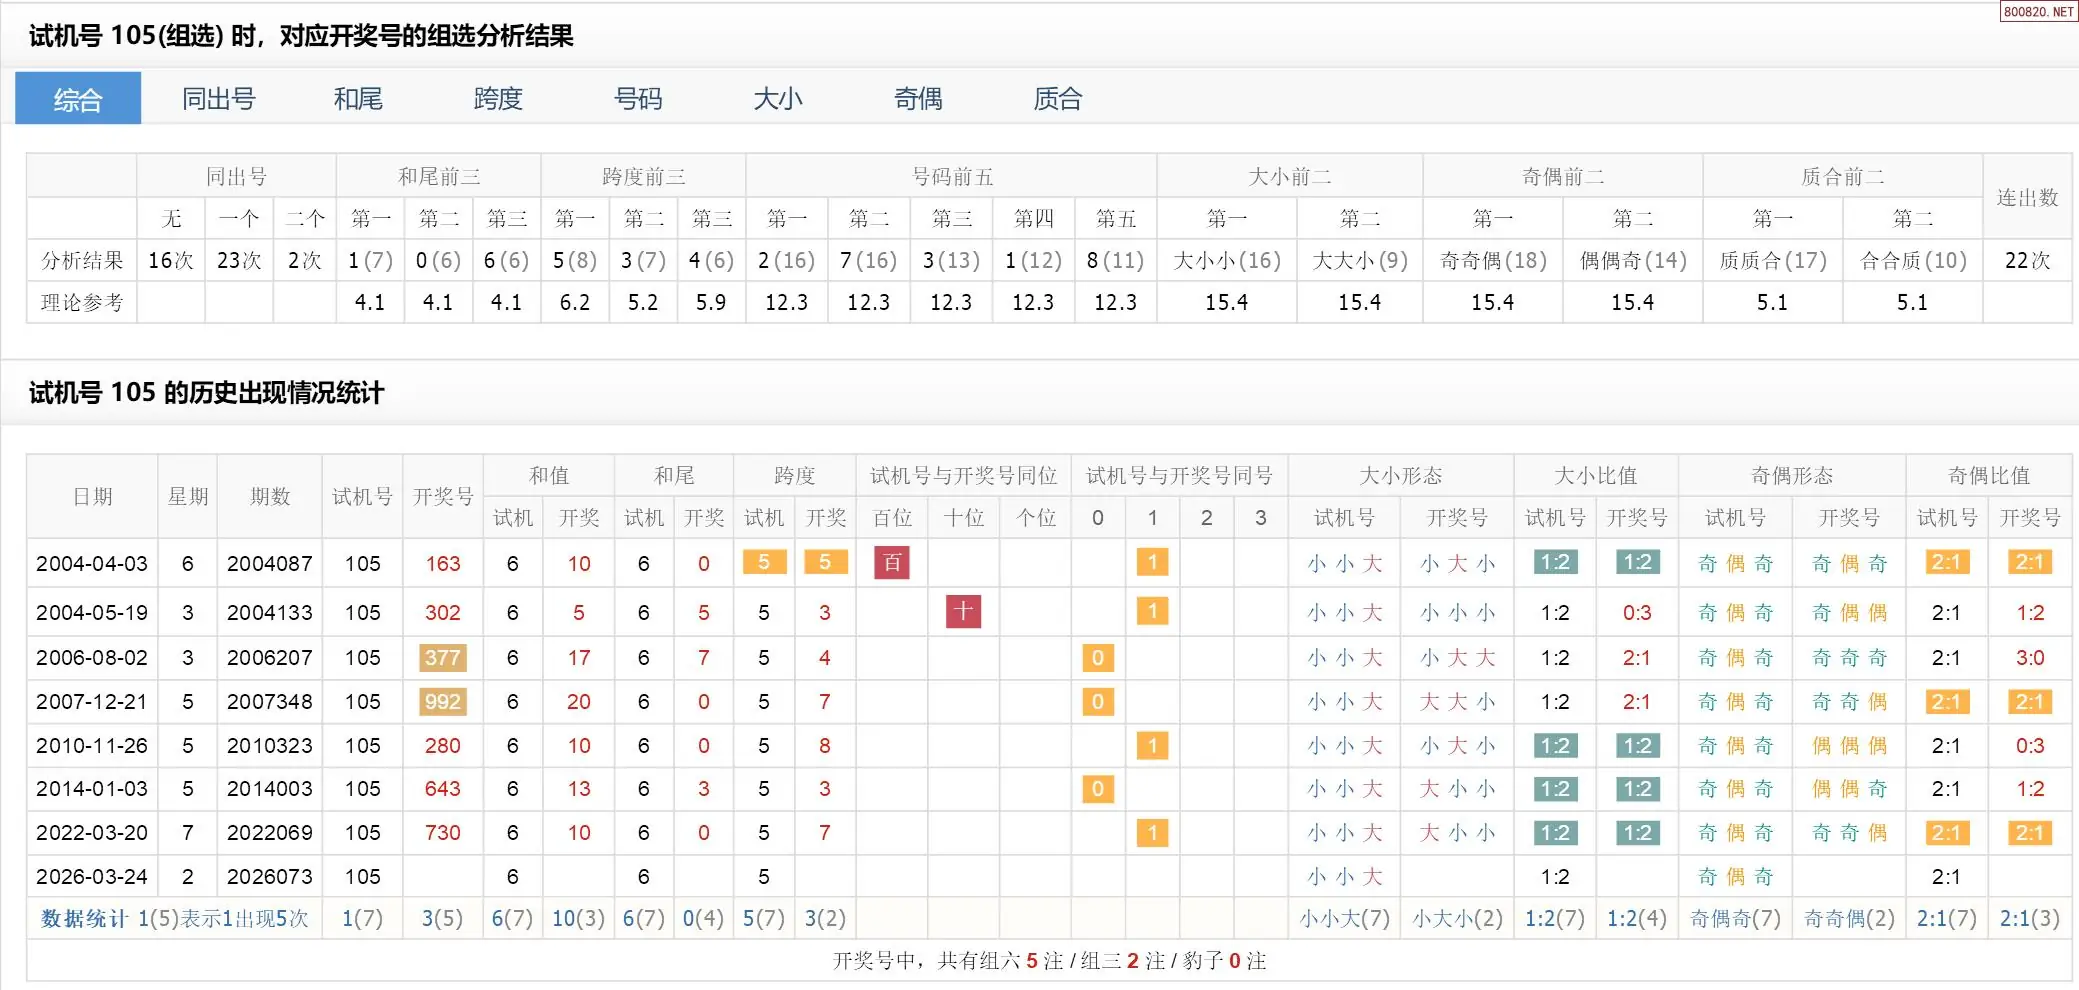This screenshot has width=2079, height=990.
Task: Click the date 2010-11-26 cell
Action: pyautogui.click(x=92, y=746)
